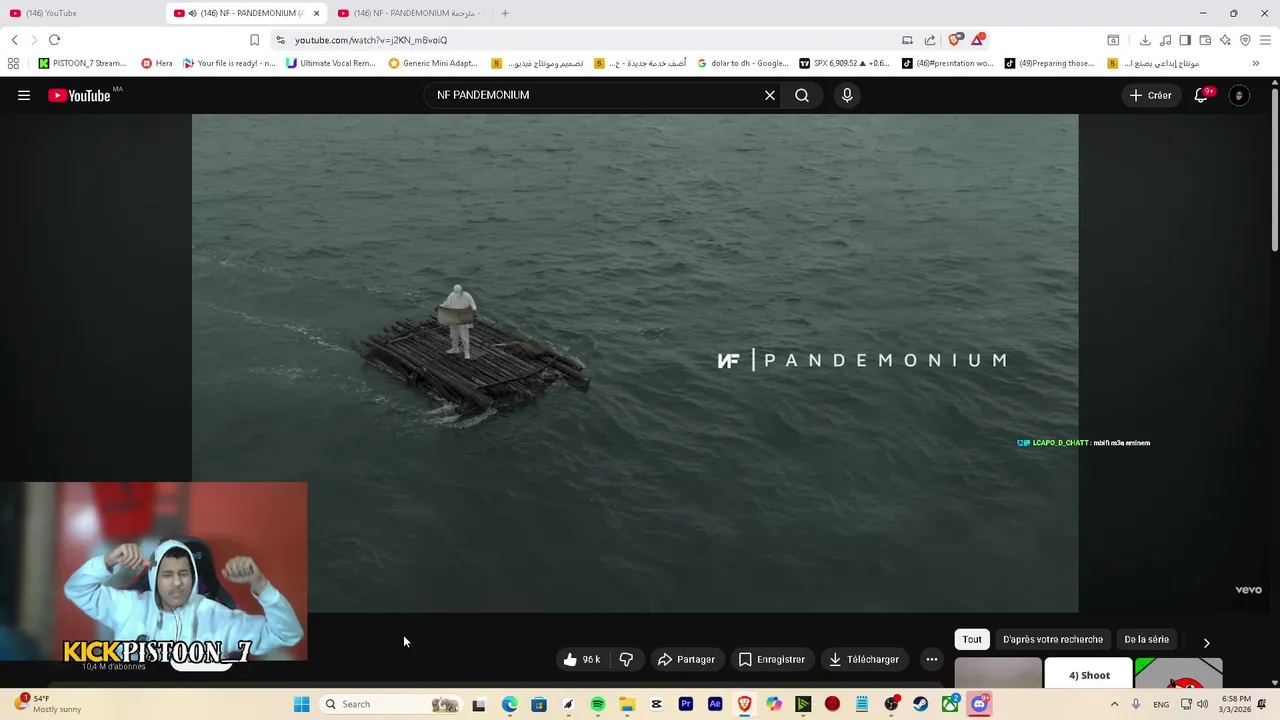Viewport: 1280px width, 720px height.
Task: Open the YouTube notifications bell
Action: (1202, 95)
